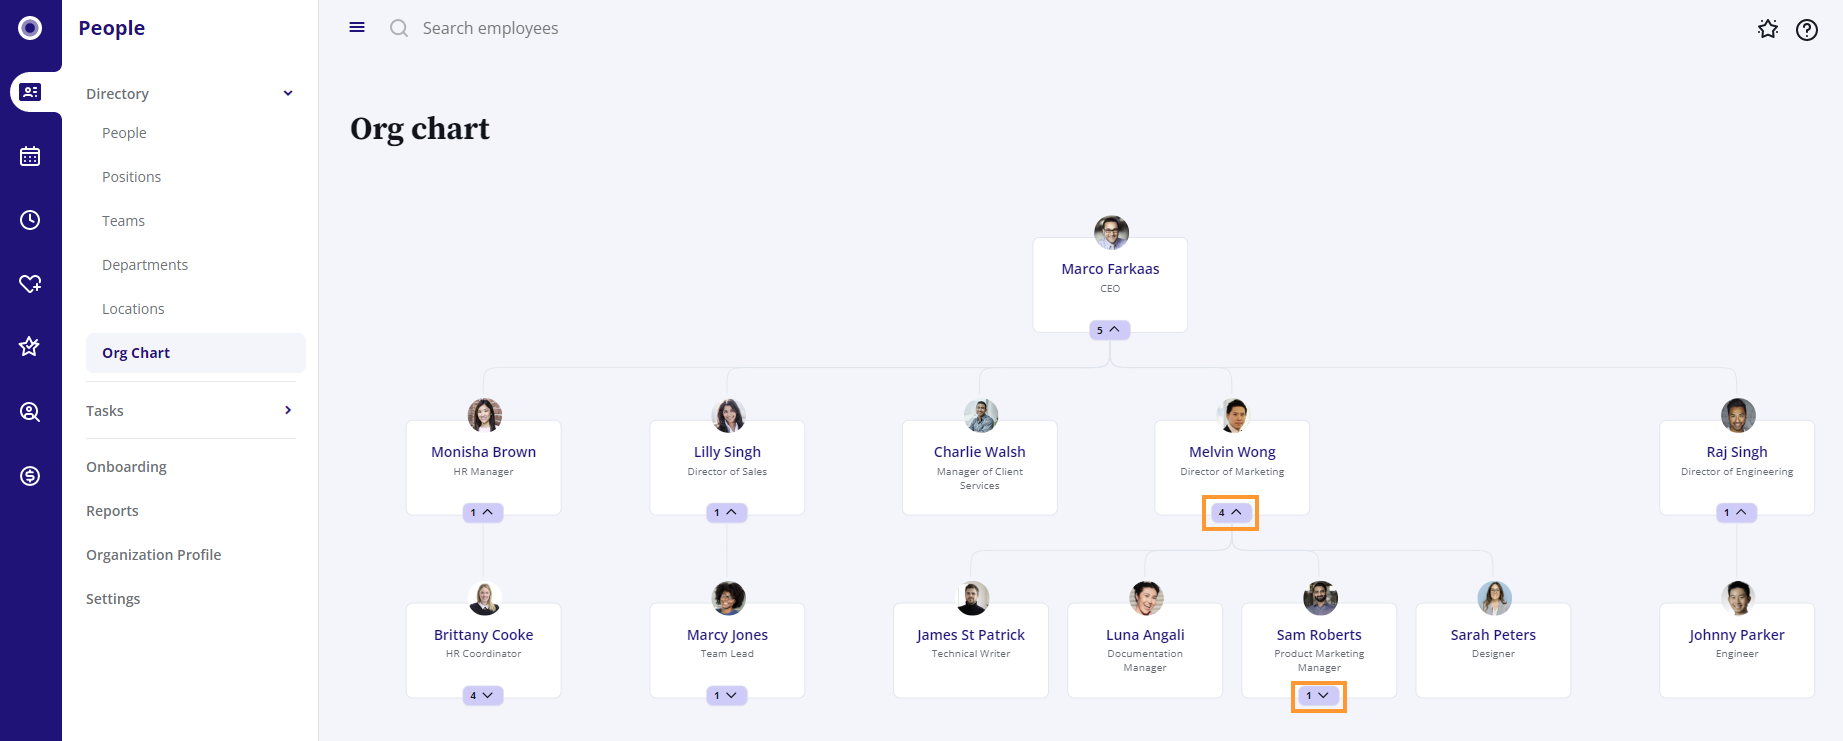Collapse Marco Farkaas's 5 direct reports
This screenshot has height=741, width=1843.
[1109, 330]
